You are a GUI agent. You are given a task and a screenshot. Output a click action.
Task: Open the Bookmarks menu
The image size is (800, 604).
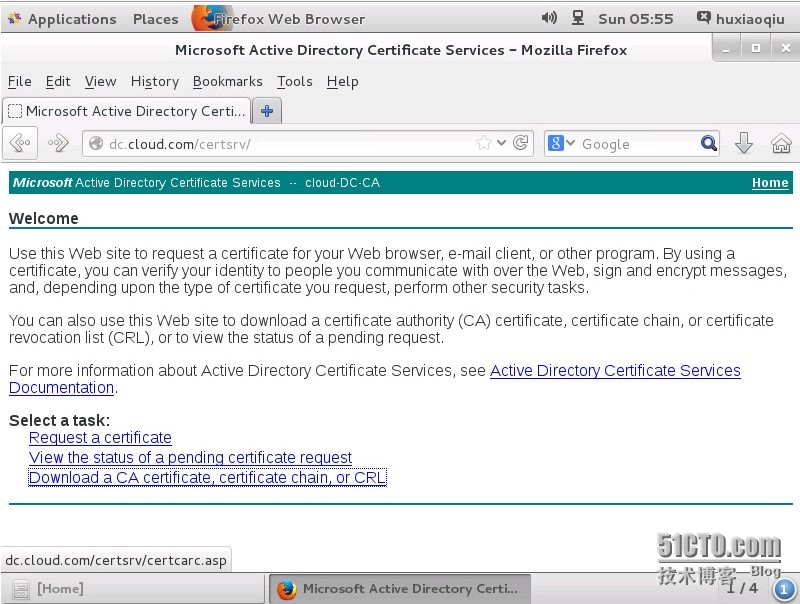[228, 81]
